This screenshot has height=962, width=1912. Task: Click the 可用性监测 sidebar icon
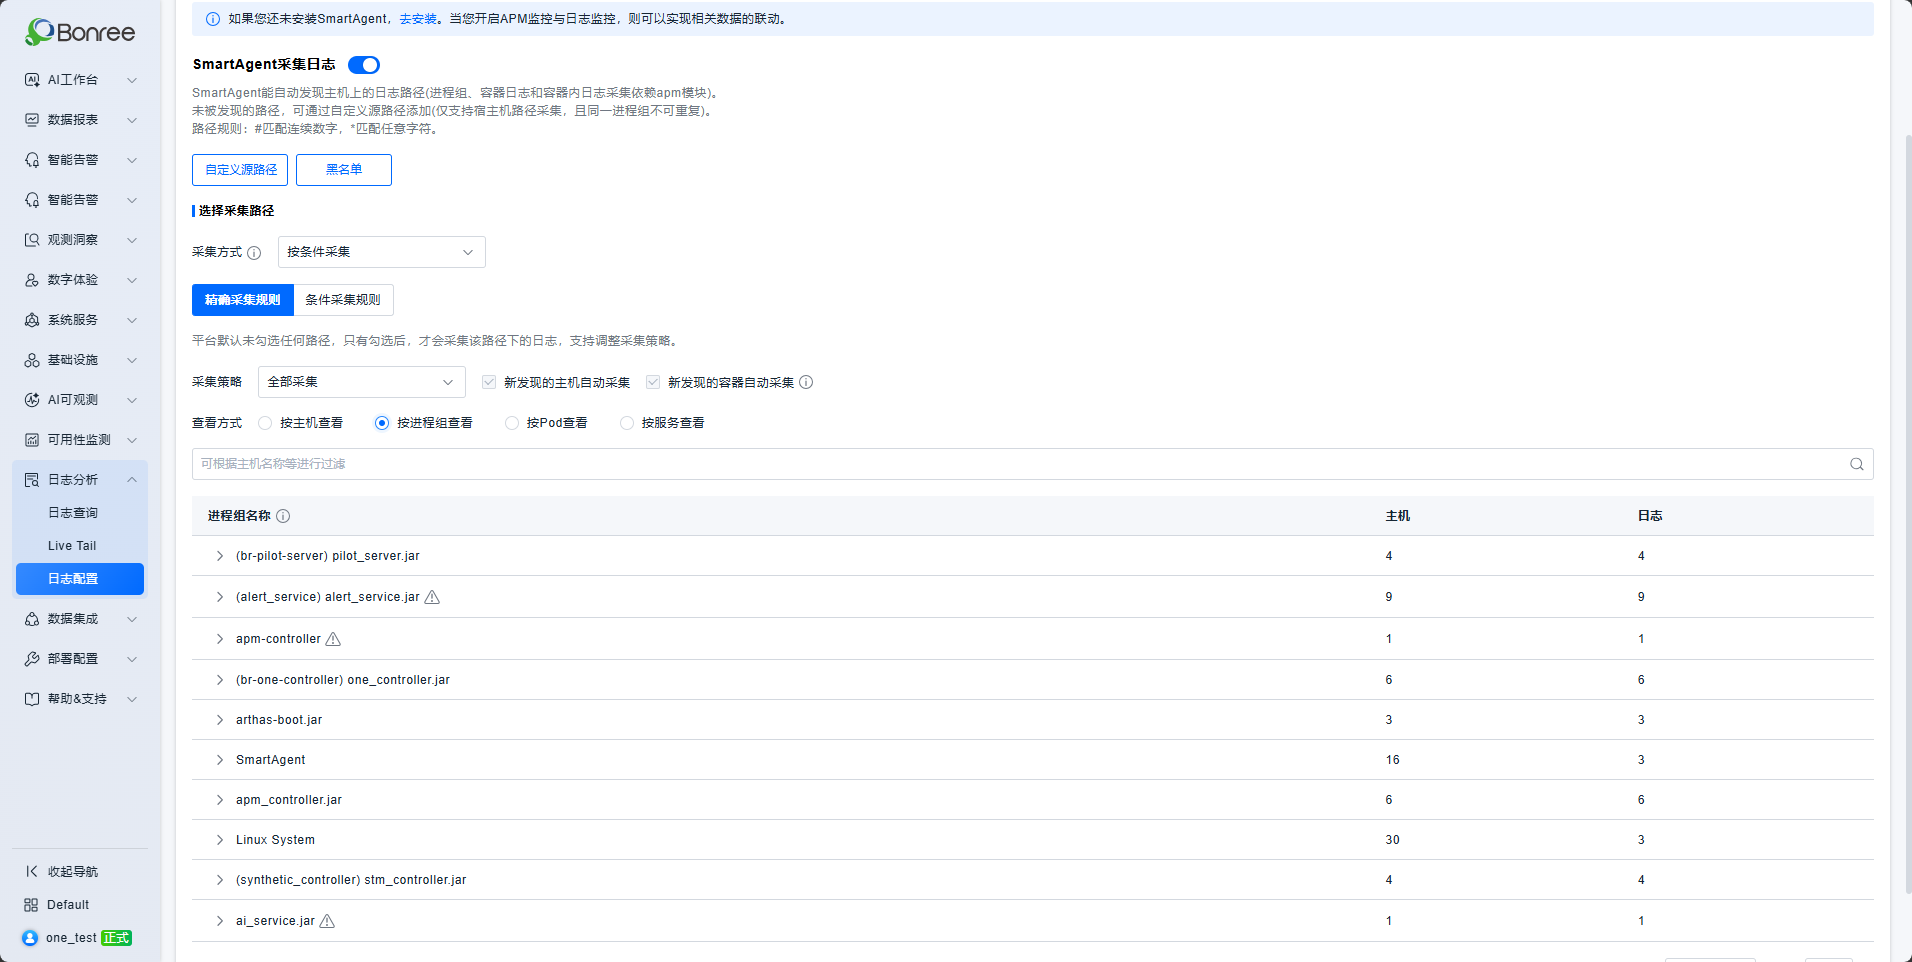32,440
